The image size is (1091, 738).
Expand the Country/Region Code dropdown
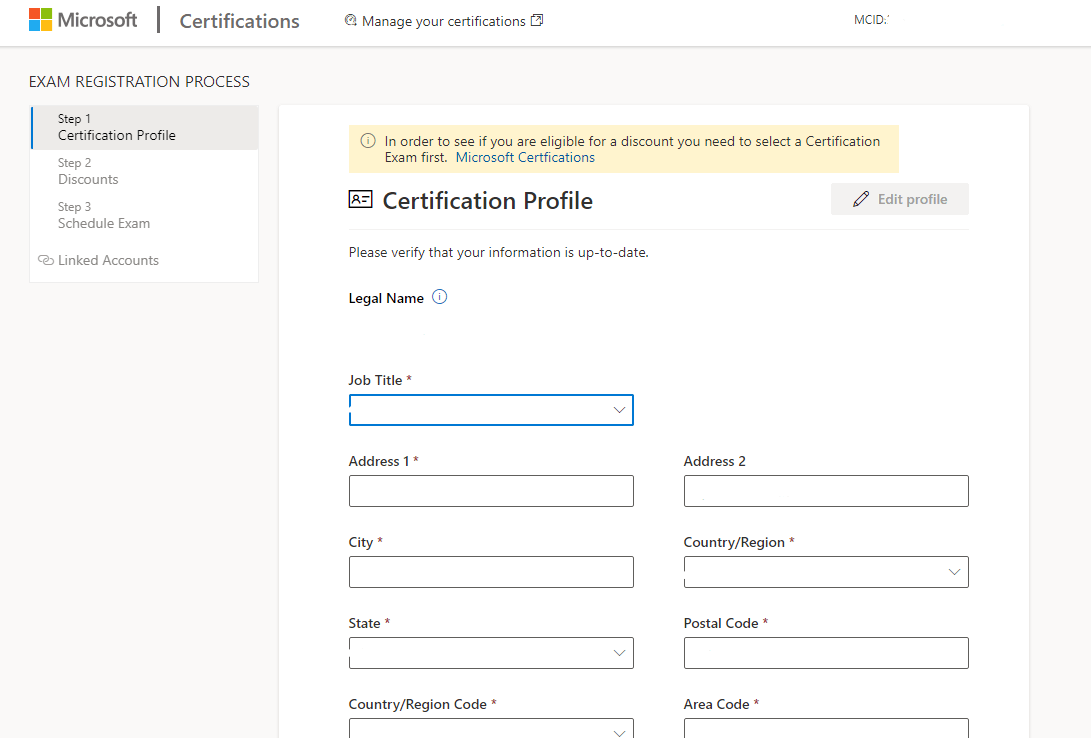point(491,728)
